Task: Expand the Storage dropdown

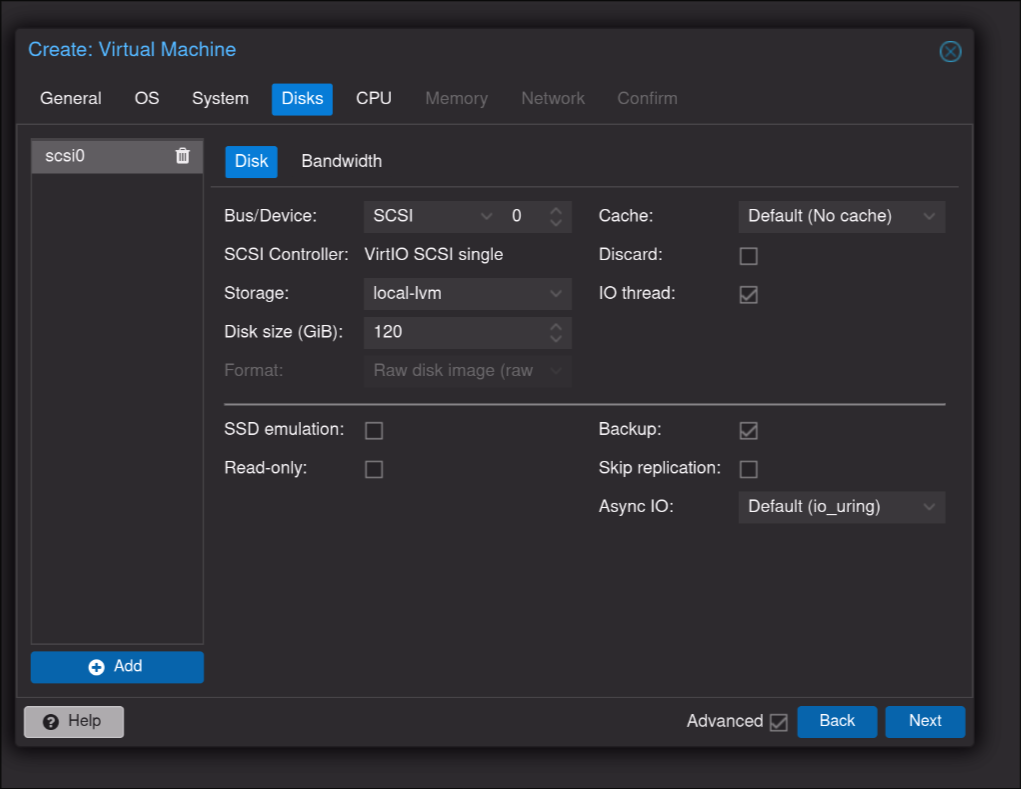Action: pyautogui.click(x=466, y=294)
